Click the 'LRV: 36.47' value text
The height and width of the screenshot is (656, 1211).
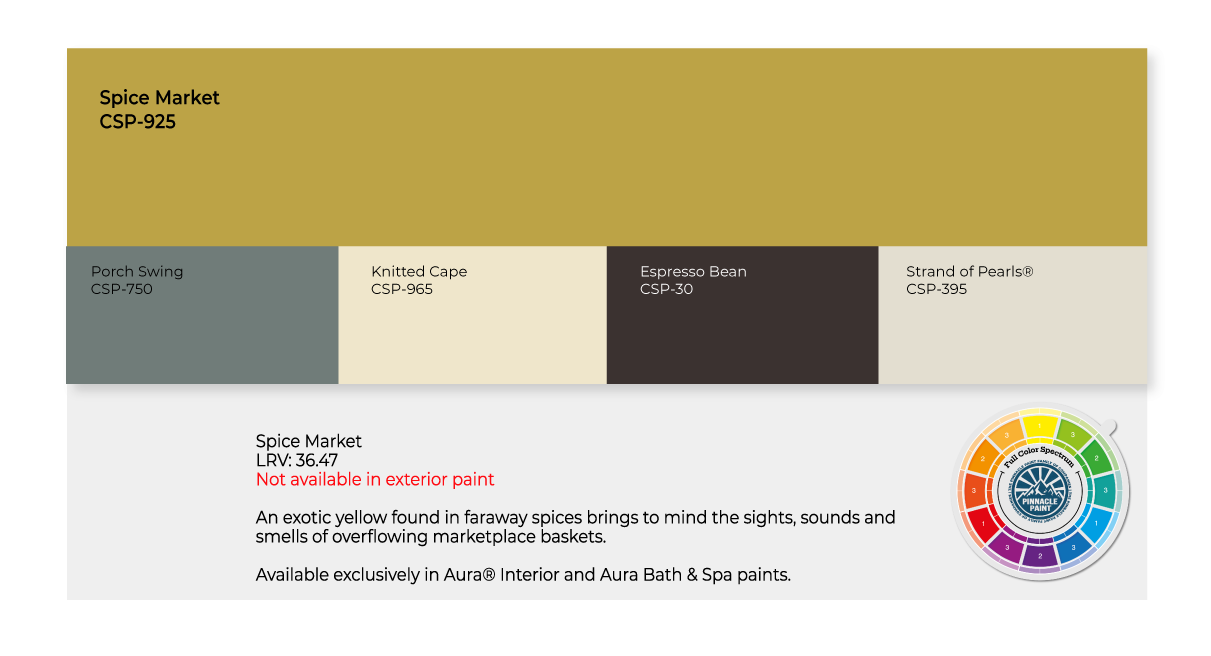point(296,460)
